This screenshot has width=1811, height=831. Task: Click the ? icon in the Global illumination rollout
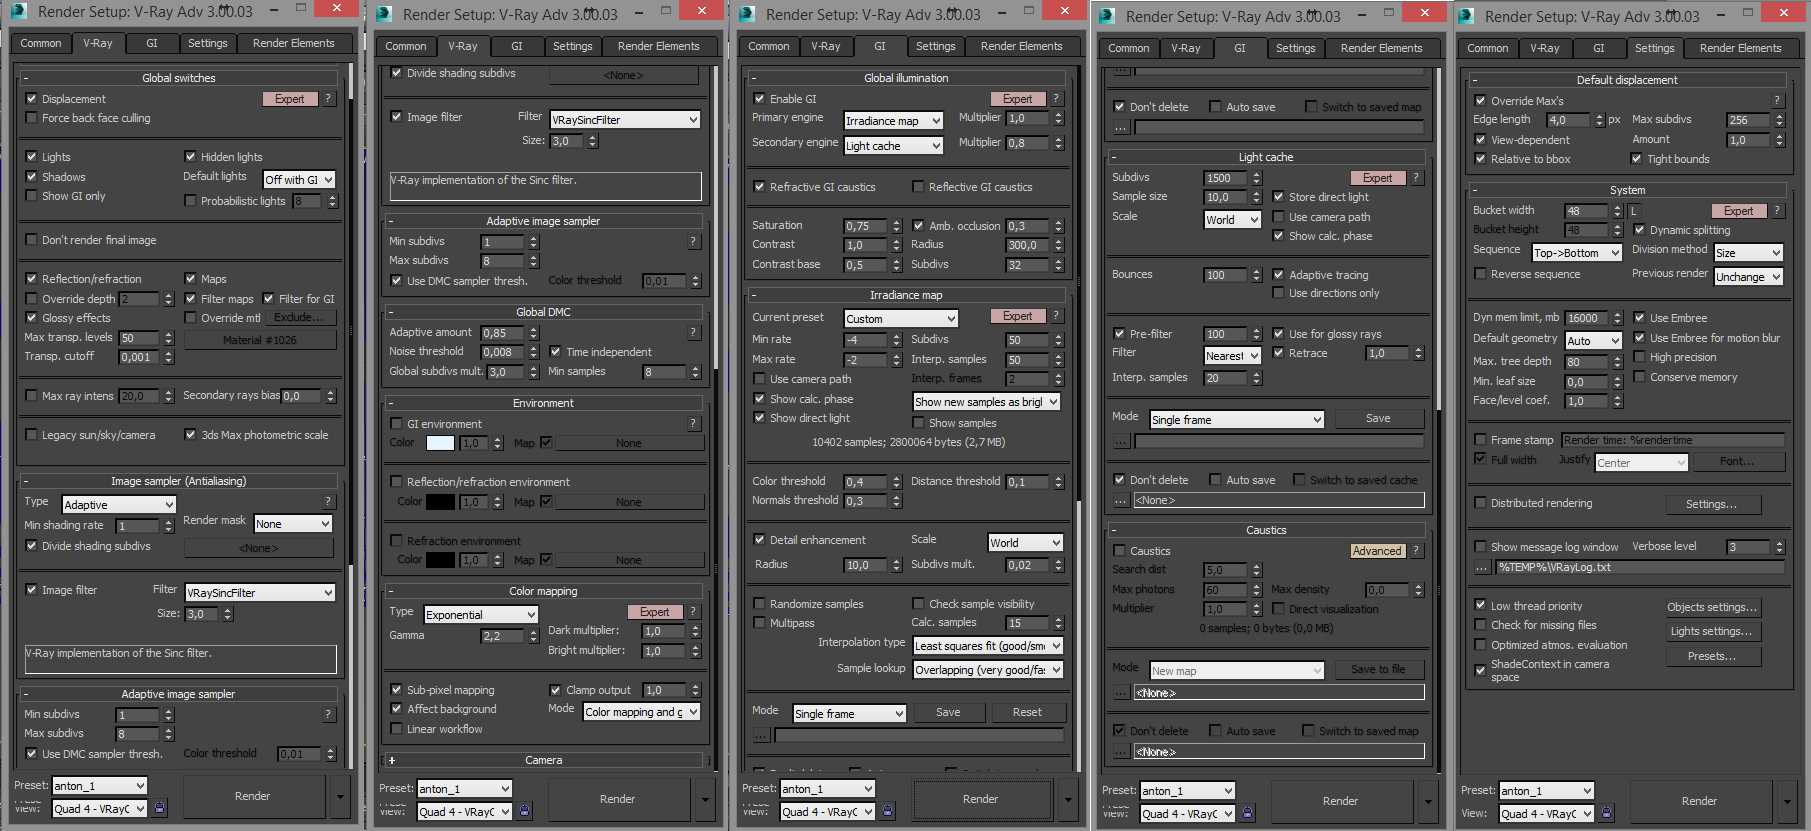click(1057, 99)
